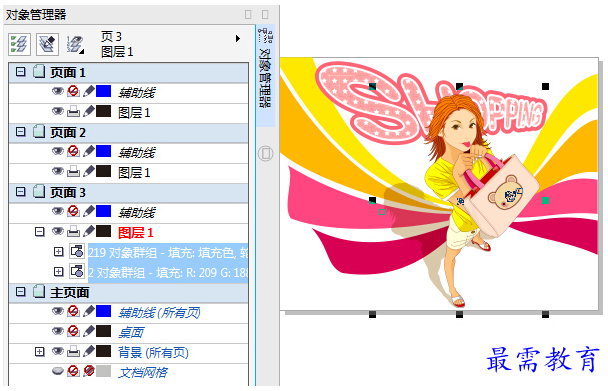
Task: Select the 文档网格 layer label
Action: tap(143, 373)
